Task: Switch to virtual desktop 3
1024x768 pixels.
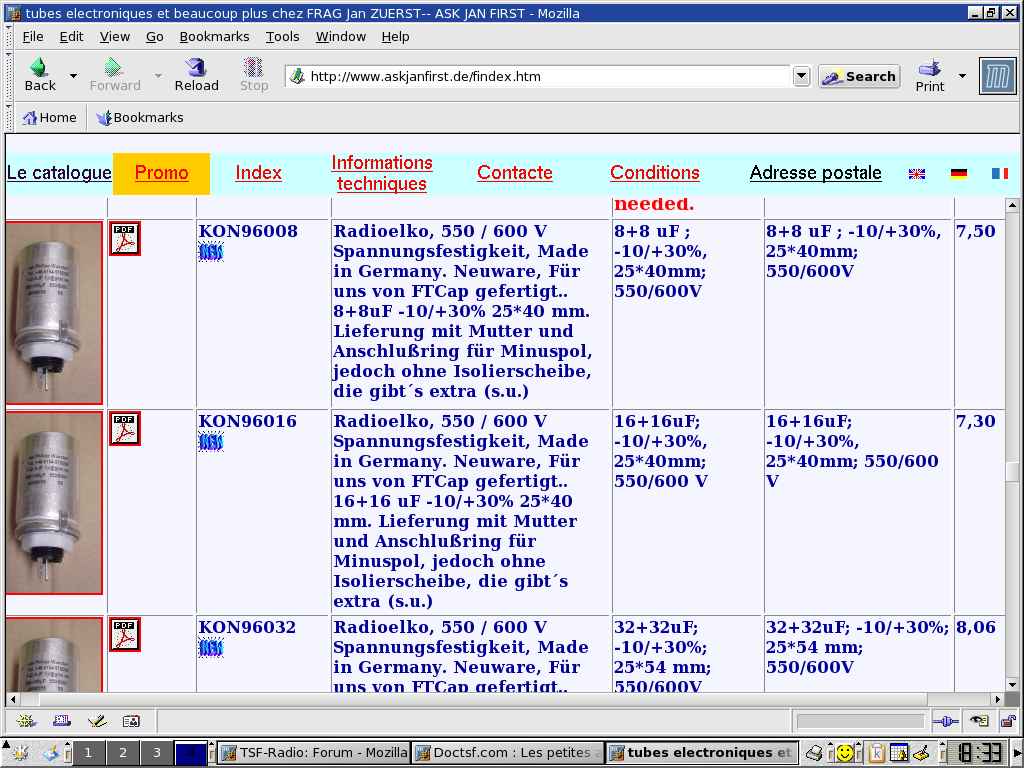Action: (x=156, y=752)
